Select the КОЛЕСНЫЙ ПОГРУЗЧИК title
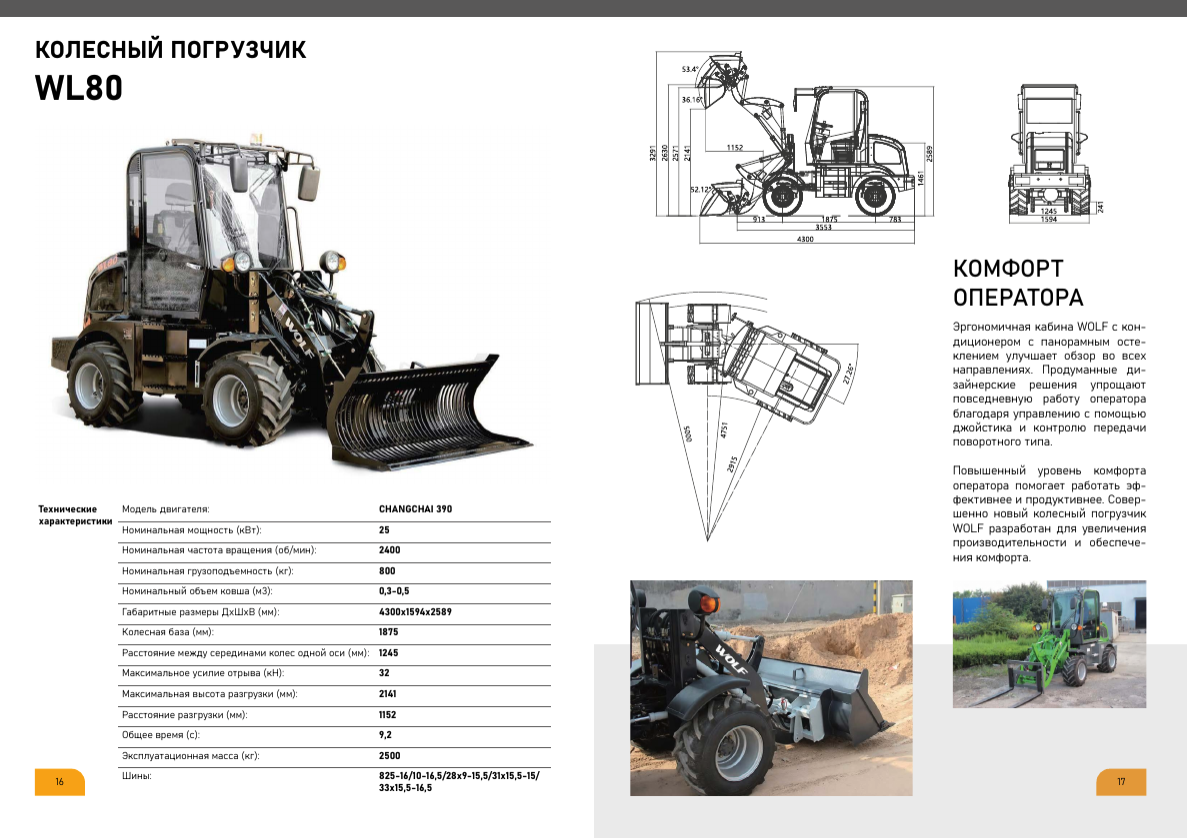 click(x=170, y=50)
